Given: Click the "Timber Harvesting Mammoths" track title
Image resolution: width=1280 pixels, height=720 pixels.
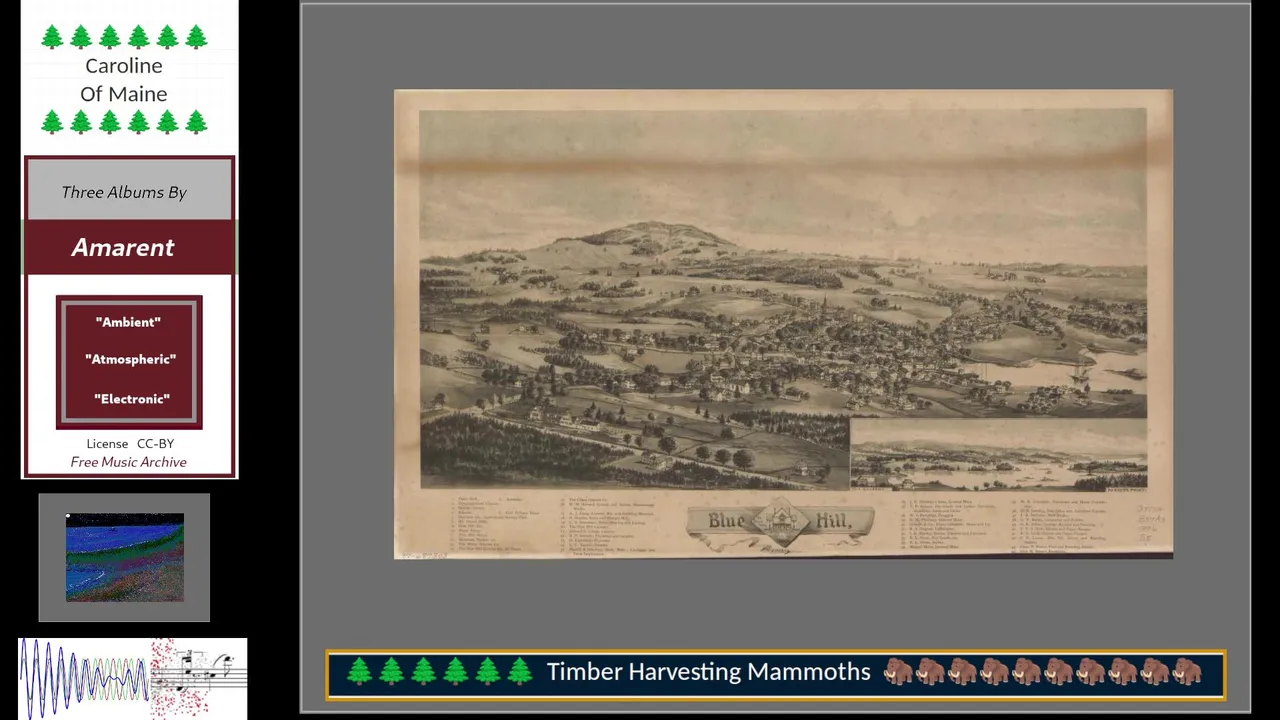Looking at the screenshot, I should pos(708,672).
